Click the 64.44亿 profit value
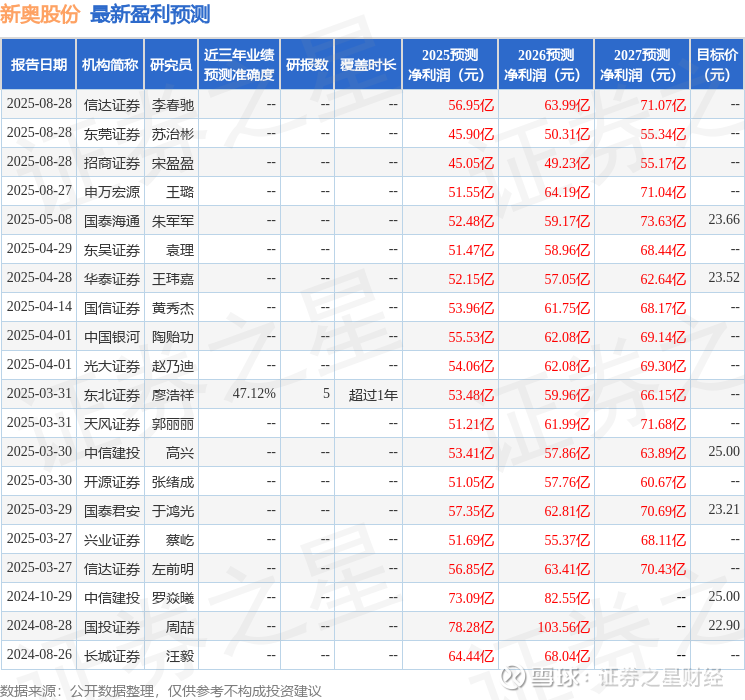745x700 pixels. 471,656
